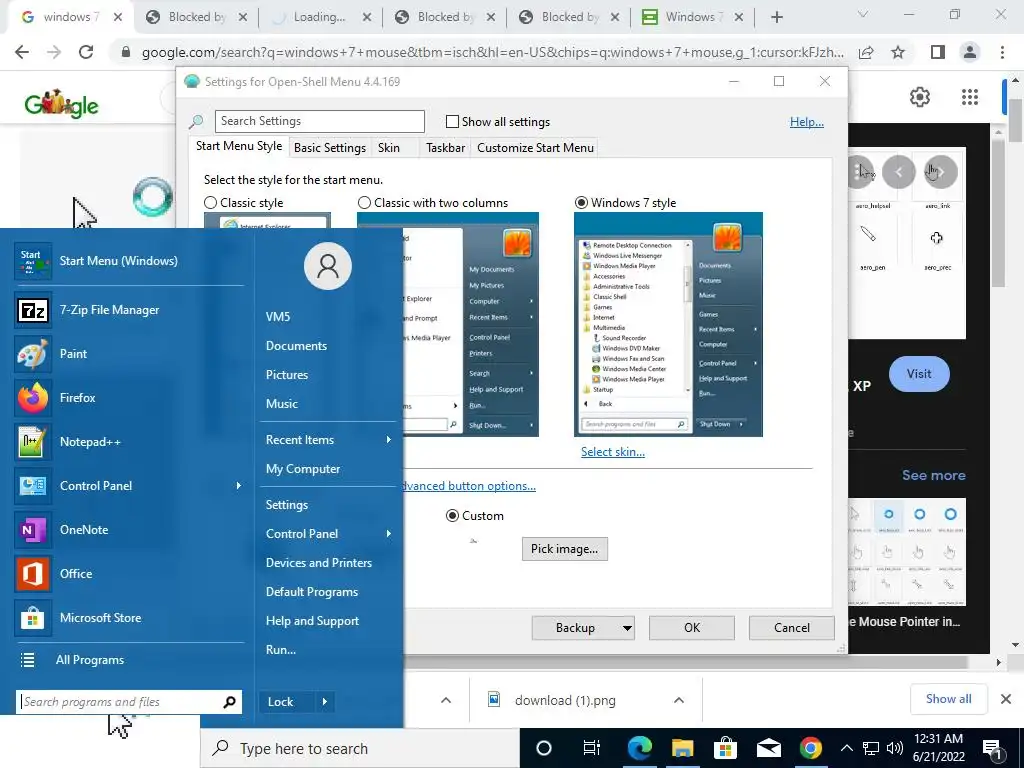The image size is (1024, 768).
Task: Open Task View on the taskbar
Action: click(x=592, y=748)
